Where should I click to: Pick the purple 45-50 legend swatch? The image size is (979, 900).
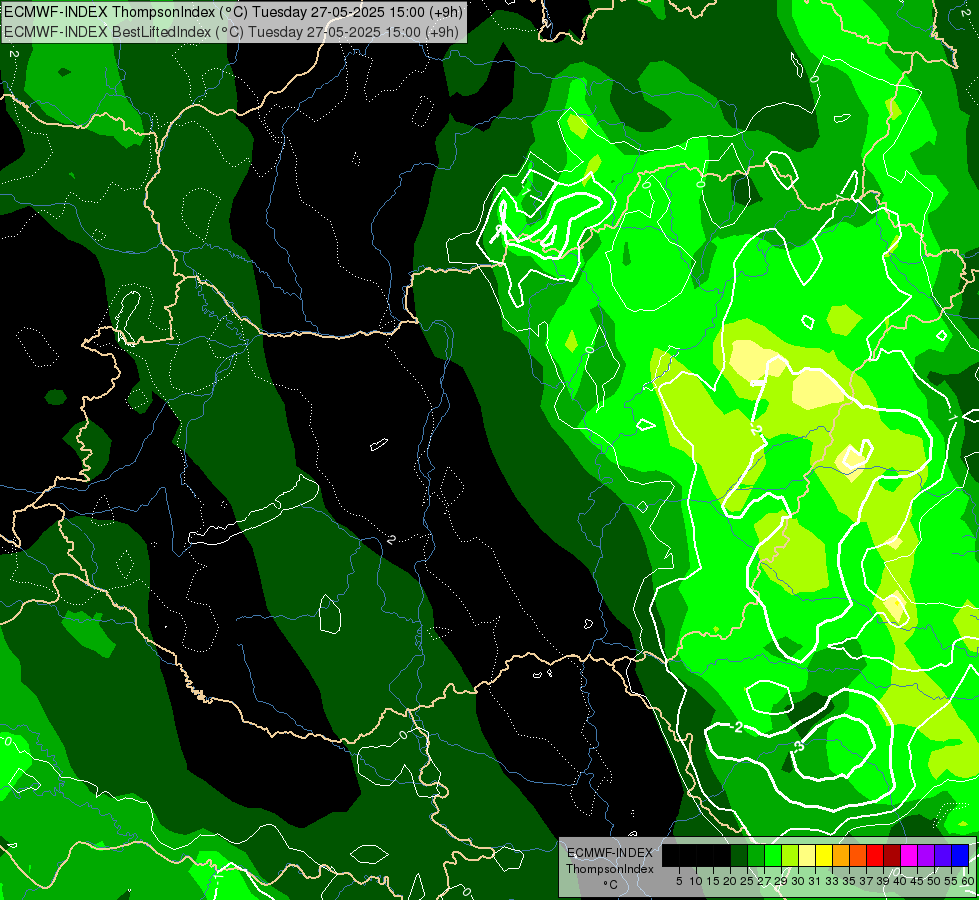(x=926, y=855)
